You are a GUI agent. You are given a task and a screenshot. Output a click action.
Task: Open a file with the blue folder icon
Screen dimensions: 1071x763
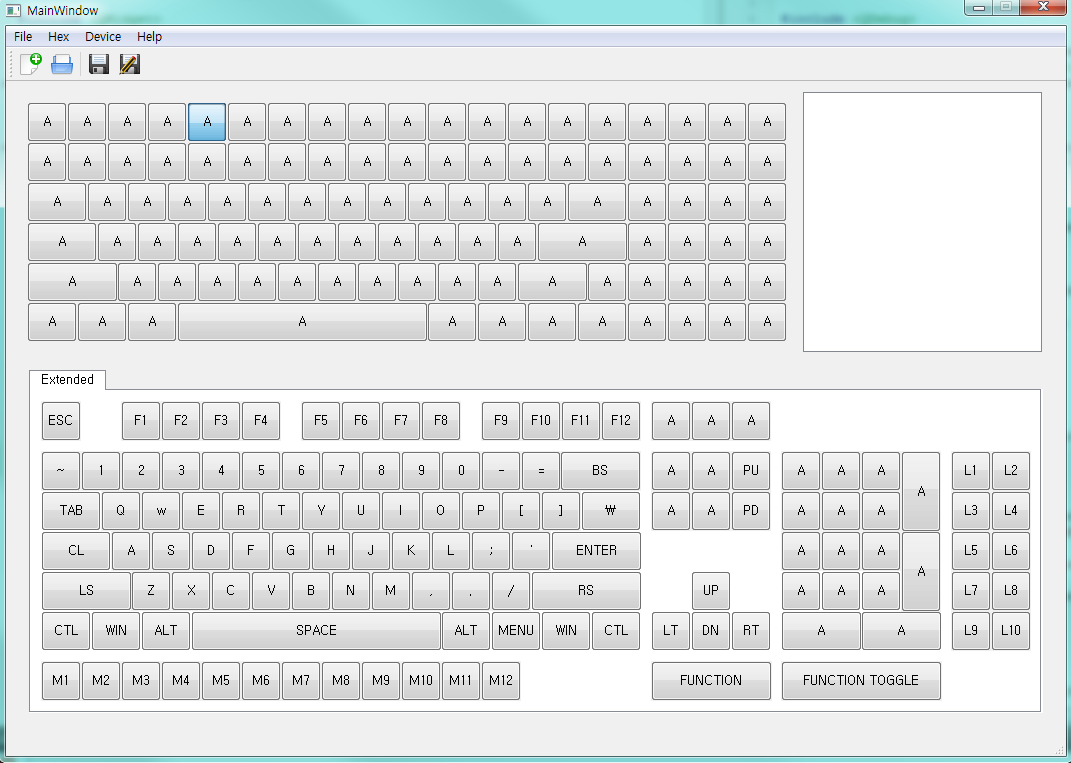tap(62, 64)
